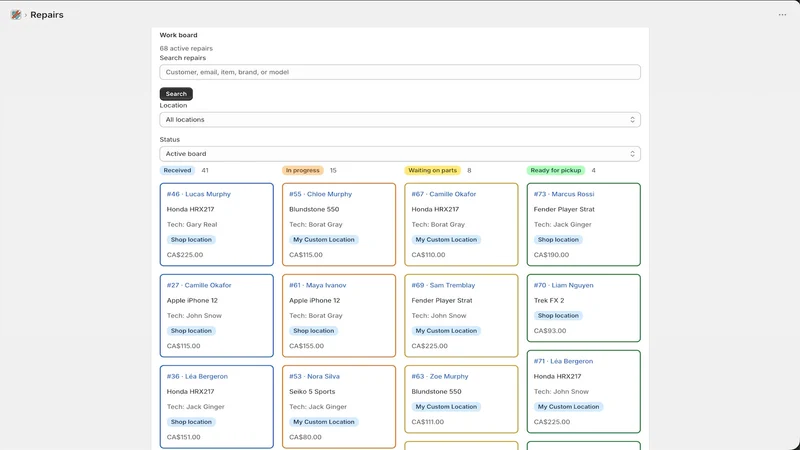Screen dimensions: 800x450
Task: Click My Custom Location tag on #69 card
Action: pyautogui.click(x=446, y=331)
